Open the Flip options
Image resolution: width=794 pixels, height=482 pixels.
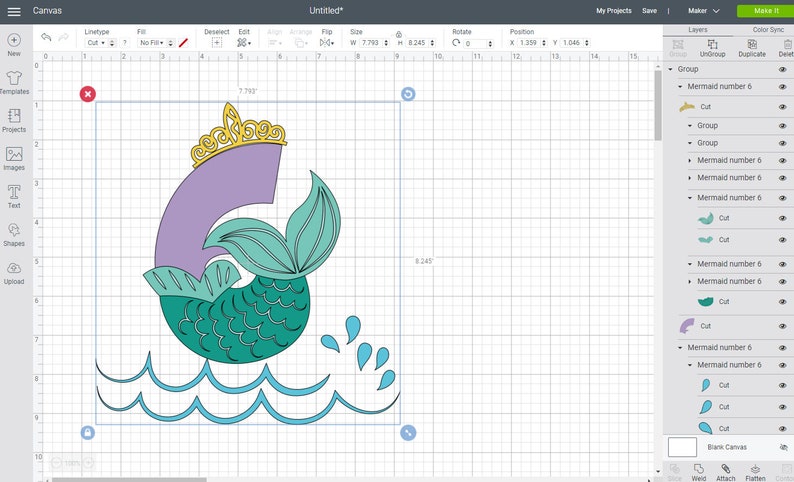click(x=327, y=43)
